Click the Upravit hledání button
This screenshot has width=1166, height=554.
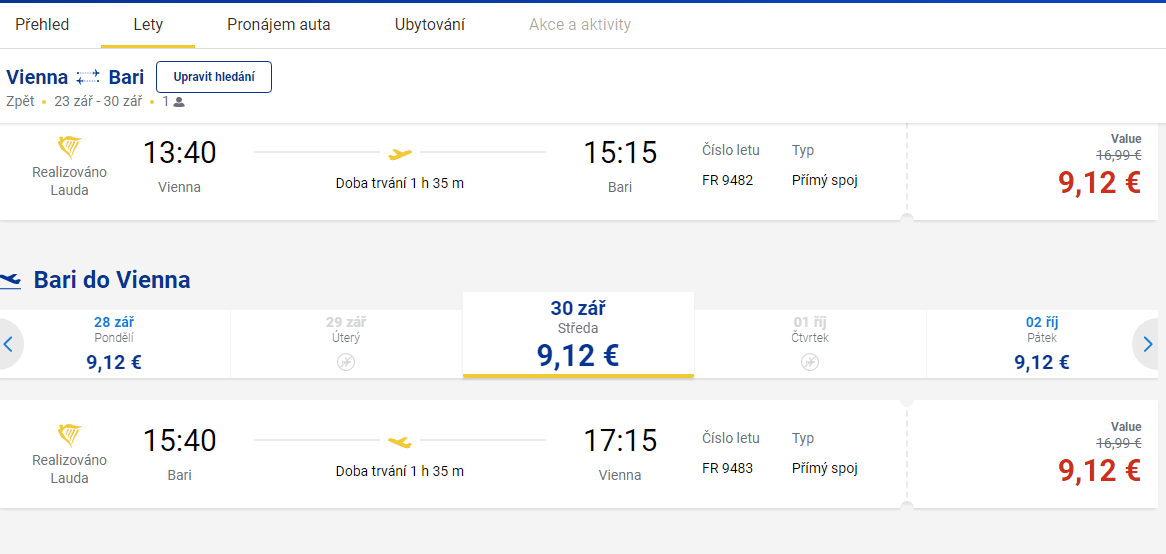point(214,77)
